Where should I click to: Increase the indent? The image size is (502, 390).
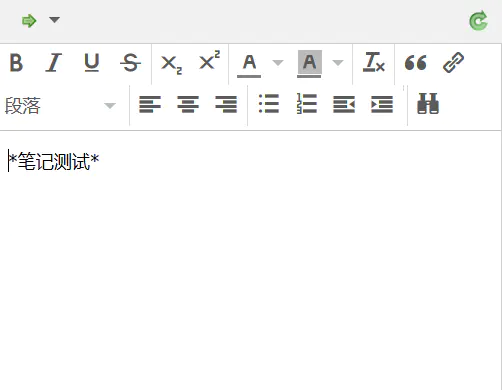pos(382,104)
